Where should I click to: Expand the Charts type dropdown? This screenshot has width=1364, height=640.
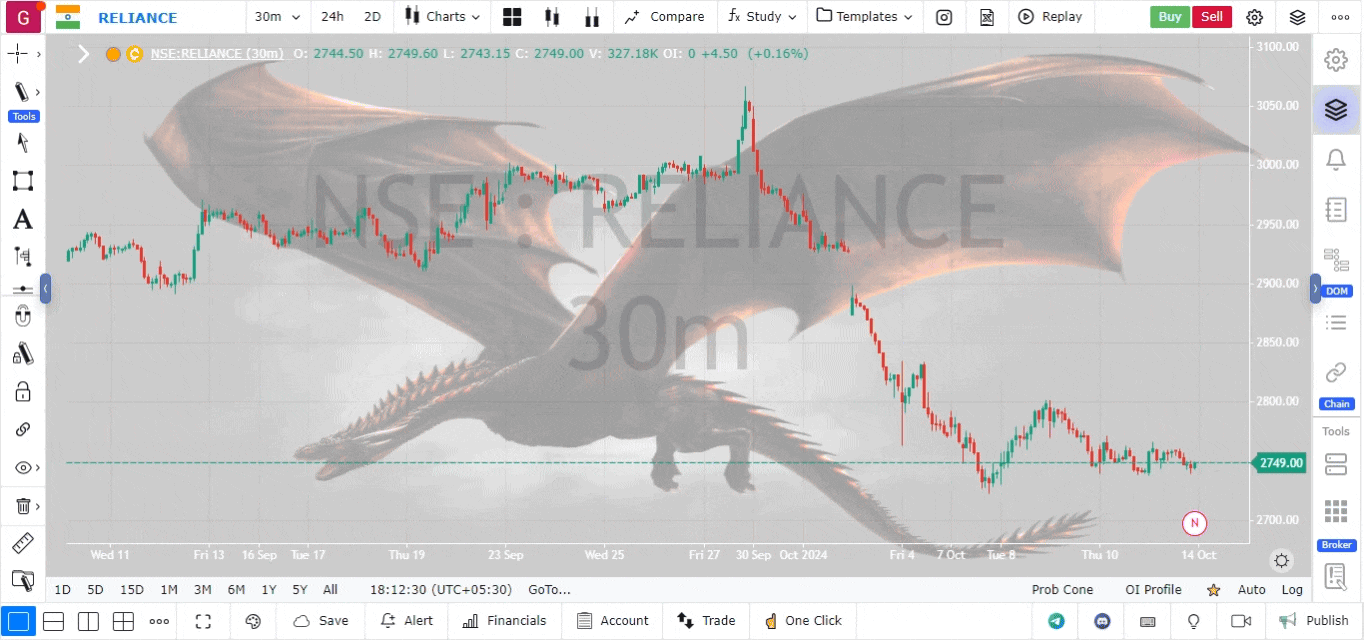tap(443, 17)
